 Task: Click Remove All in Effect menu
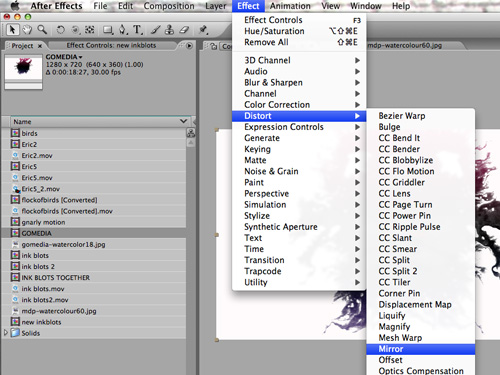point(299,42)
